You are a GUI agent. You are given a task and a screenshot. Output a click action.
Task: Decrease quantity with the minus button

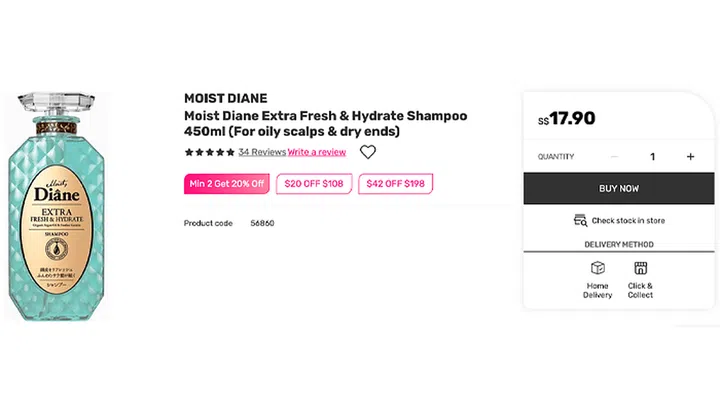click(x=614, y=157)
